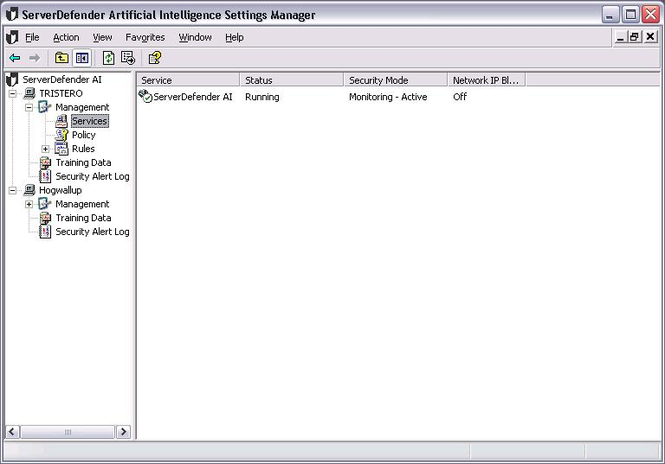Collapse the Hogwallup tree node

click(13, 190)
